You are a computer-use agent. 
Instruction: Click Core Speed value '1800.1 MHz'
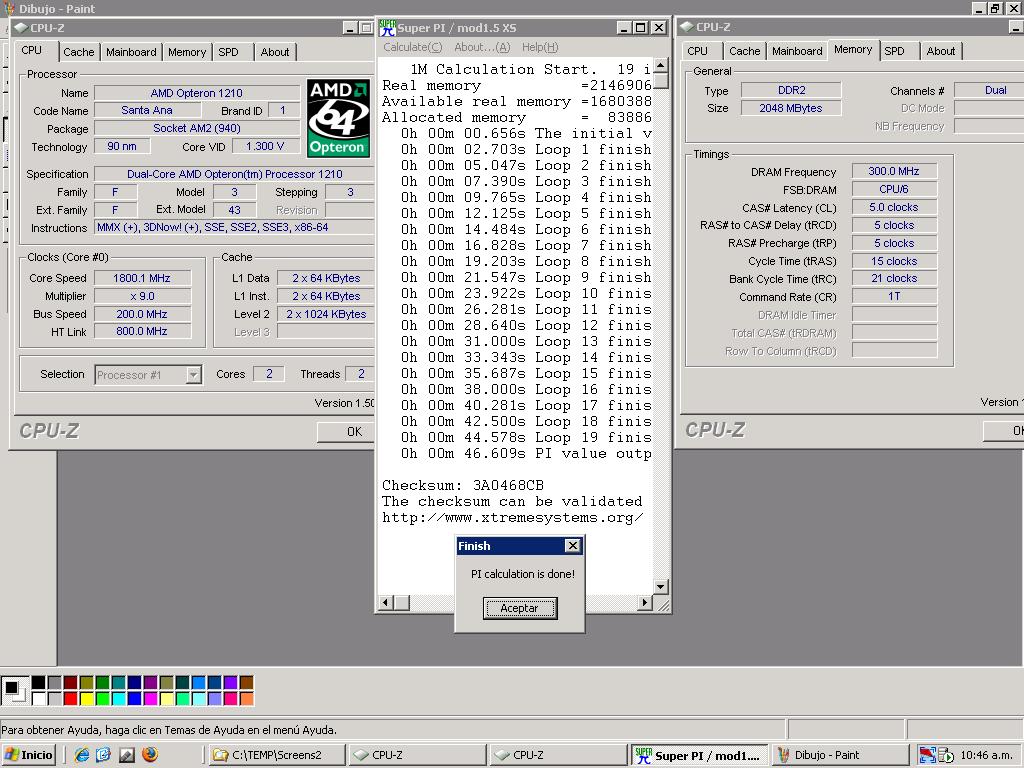coord(142,278)
